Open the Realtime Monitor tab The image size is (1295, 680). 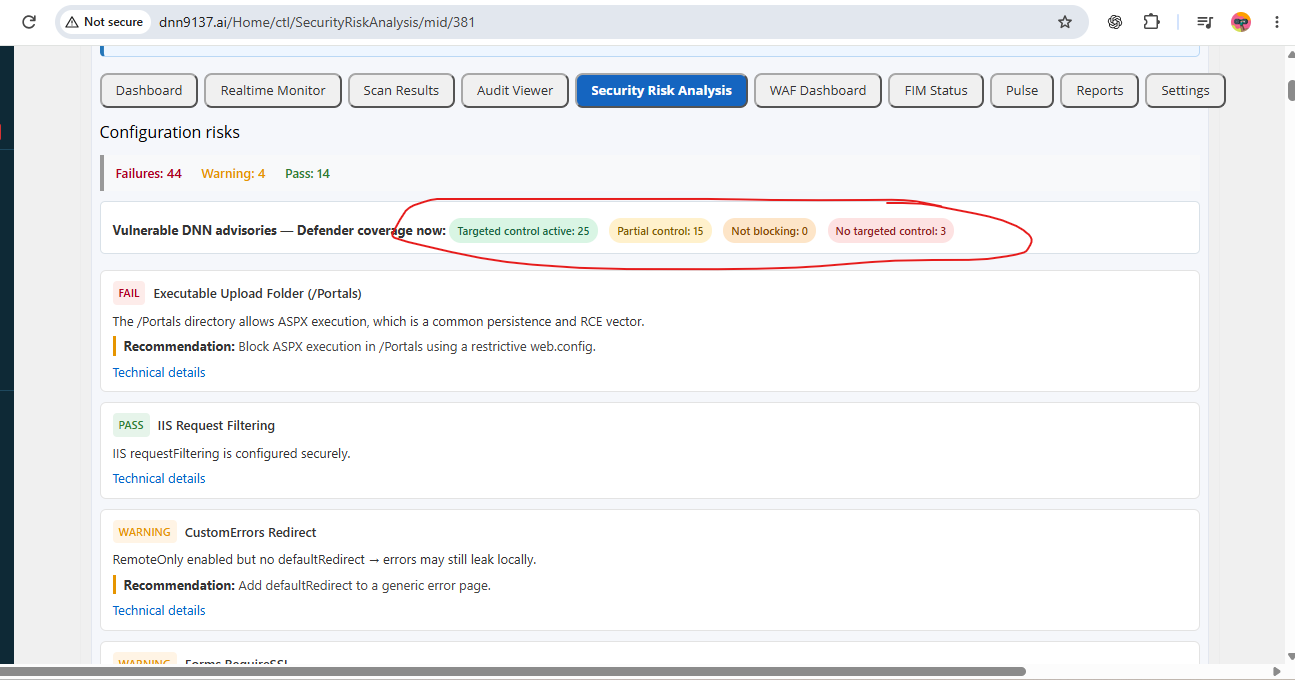click(273, 90)
